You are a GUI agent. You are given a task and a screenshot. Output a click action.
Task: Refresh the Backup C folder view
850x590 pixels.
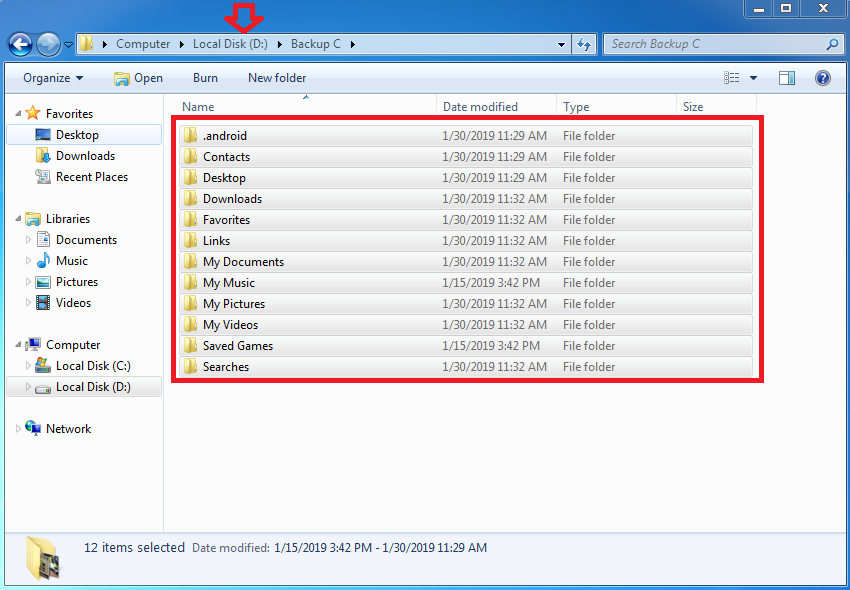[584, 44]
